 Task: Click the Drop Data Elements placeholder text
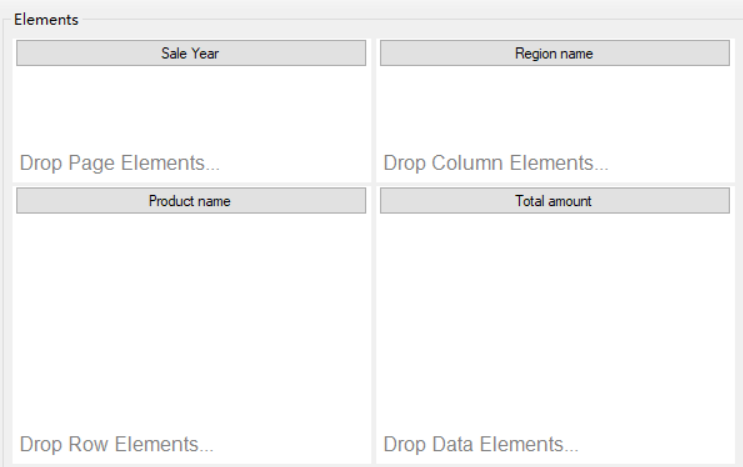tap(481, 444)
